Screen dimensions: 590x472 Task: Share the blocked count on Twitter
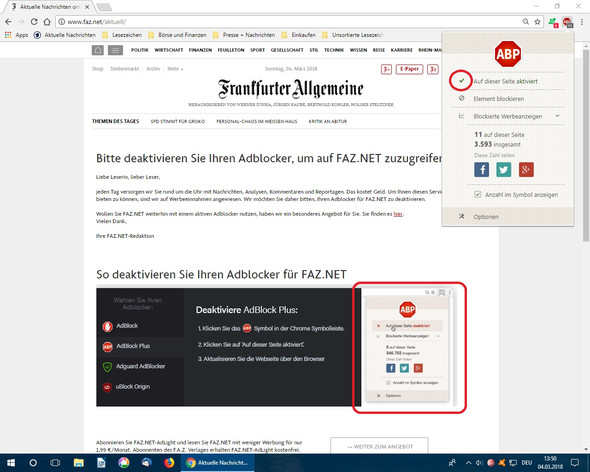click(503, 170)
